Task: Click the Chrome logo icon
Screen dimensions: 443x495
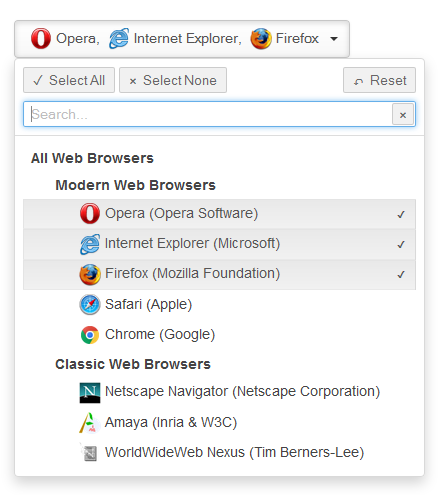Action: click(90, 335)
